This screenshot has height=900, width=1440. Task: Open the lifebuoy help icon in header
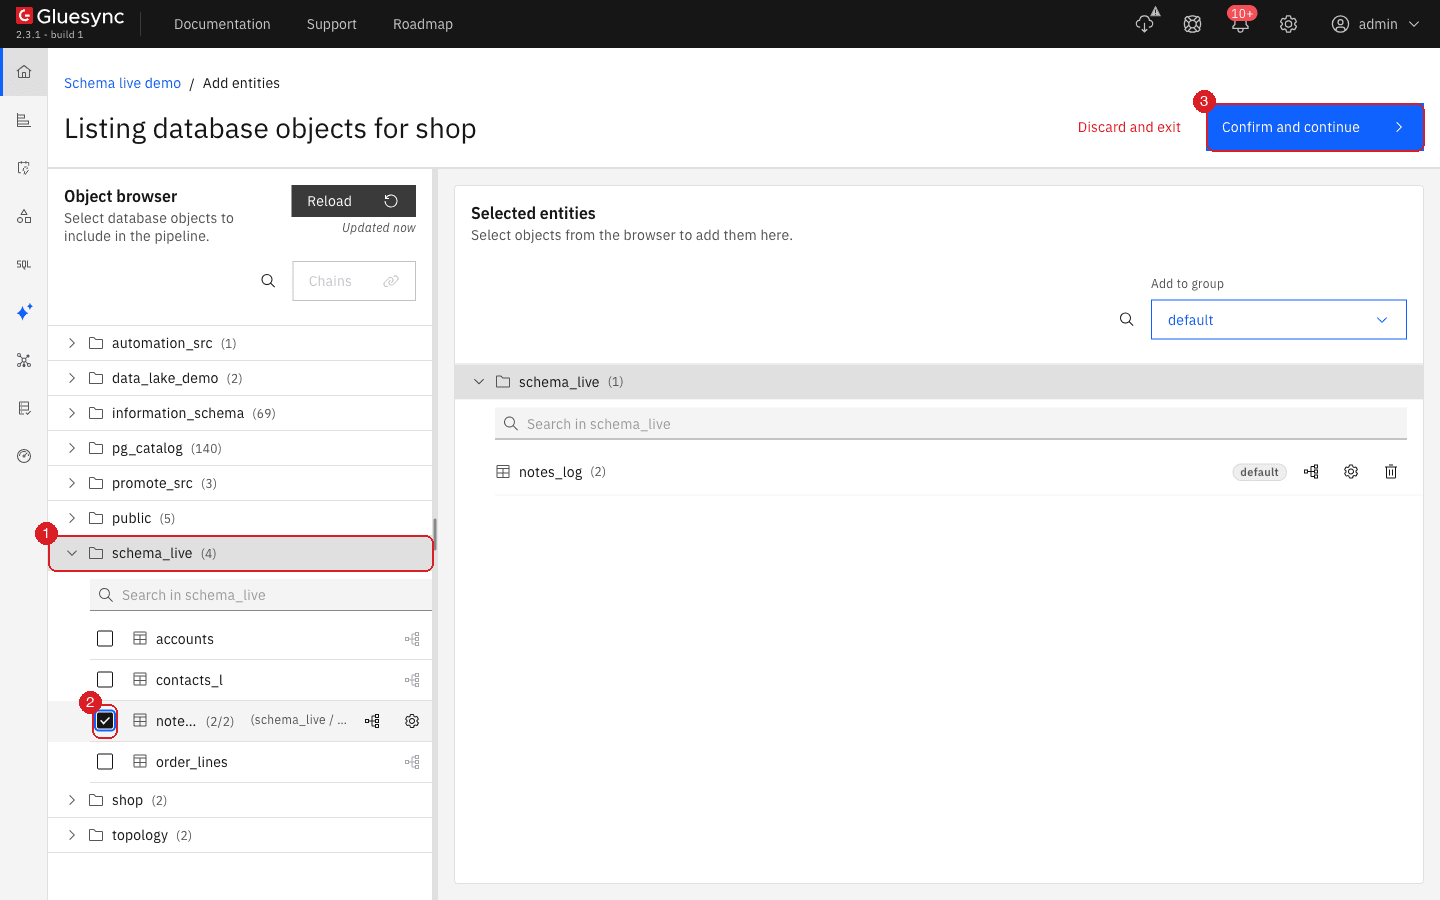[x=1192, y=24]
